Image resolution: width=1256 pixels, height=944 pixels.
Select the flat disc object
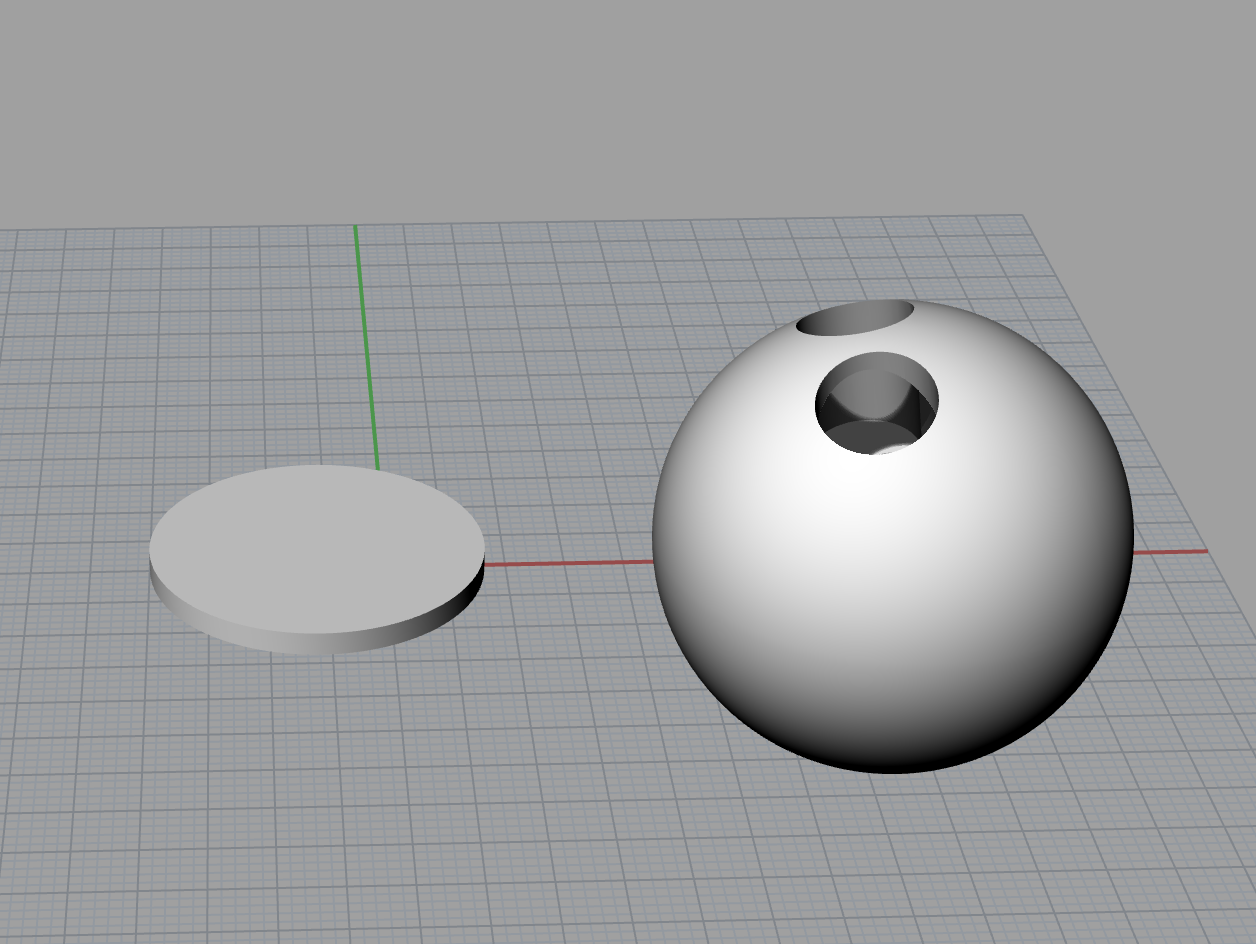(x=317, y=559)
